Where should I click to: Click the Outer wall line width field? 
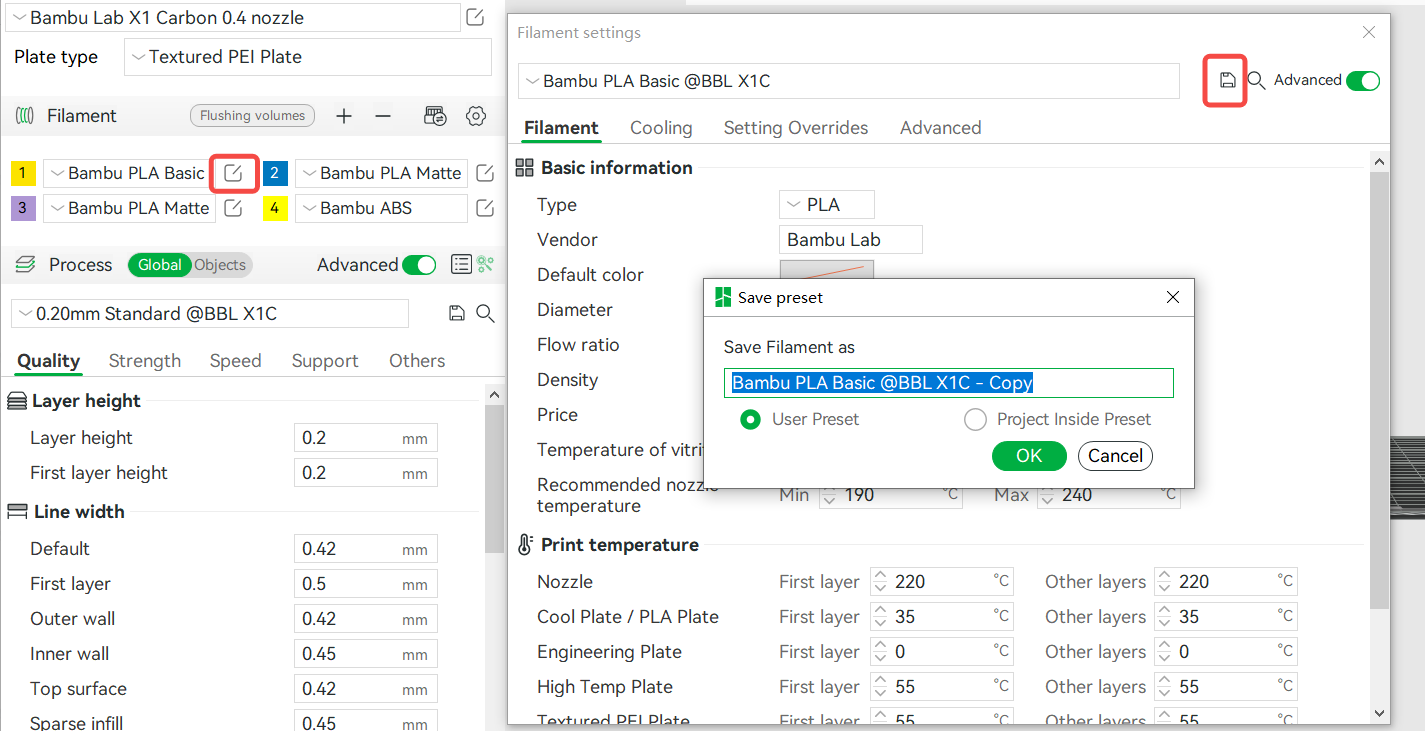click(x=365, y=619)
